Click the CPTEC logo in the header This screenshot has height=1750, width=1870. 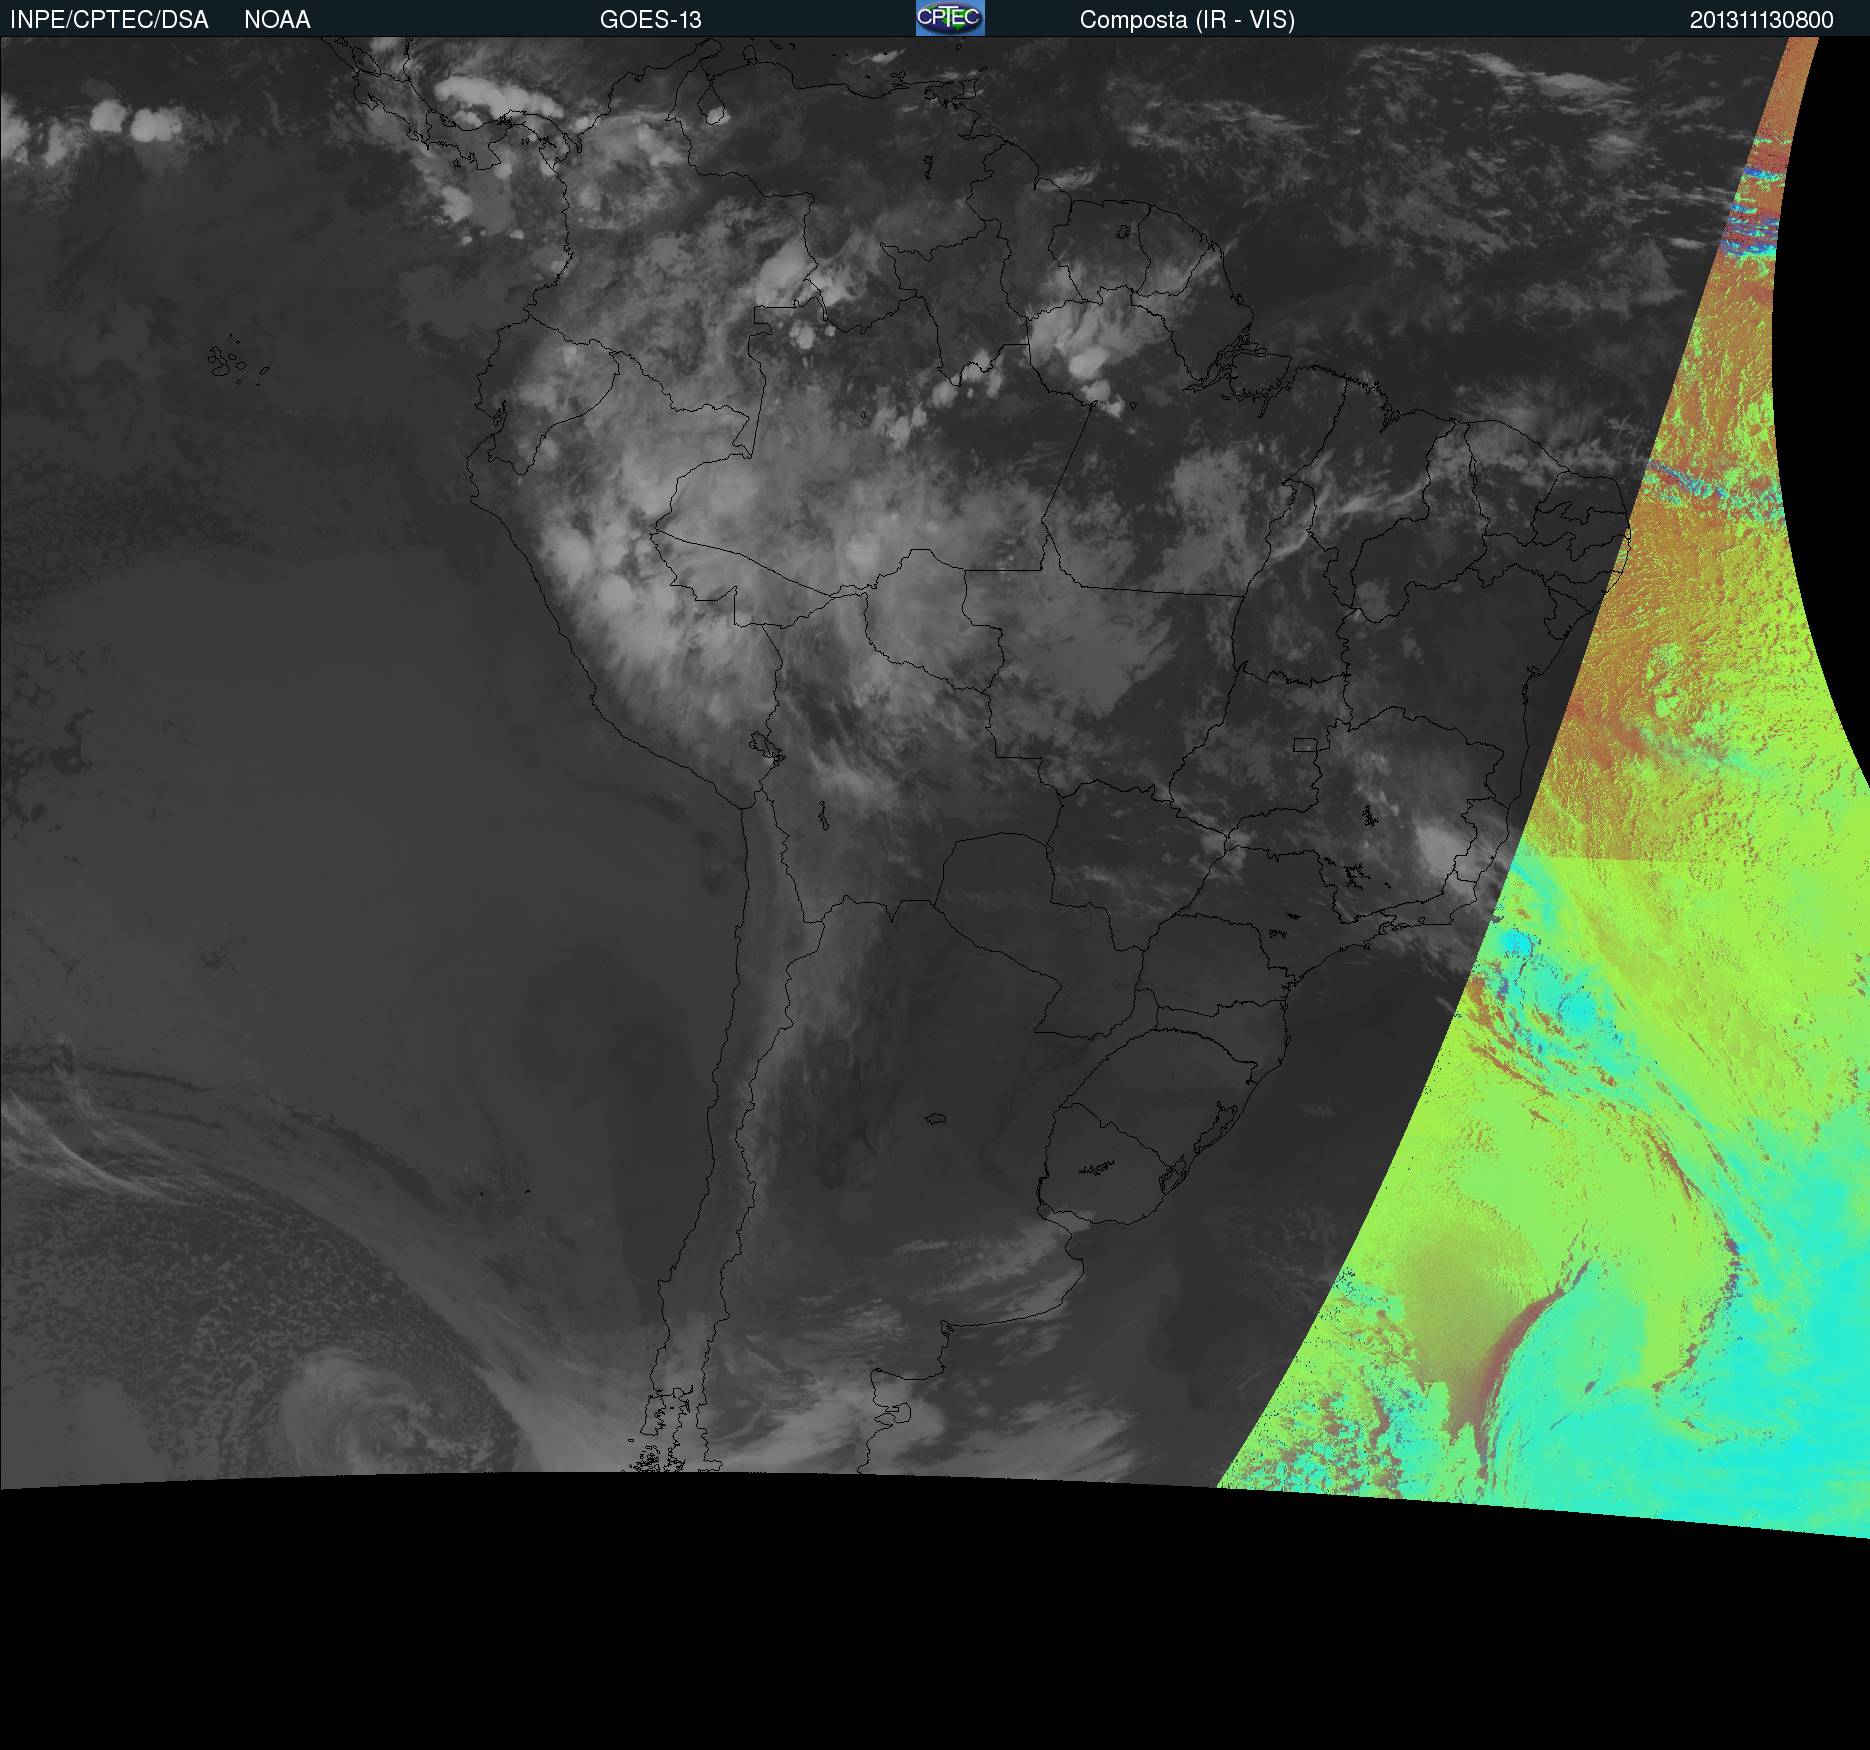click(950, 18)
